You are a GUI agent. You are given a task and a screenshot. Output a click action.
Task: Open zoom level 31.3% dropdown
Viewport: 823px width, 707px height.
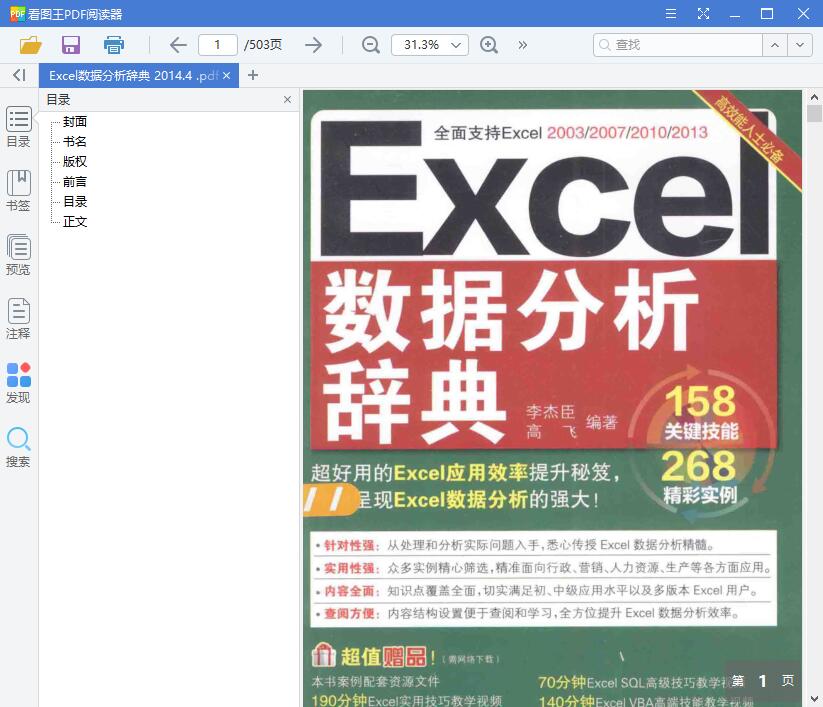430,45
